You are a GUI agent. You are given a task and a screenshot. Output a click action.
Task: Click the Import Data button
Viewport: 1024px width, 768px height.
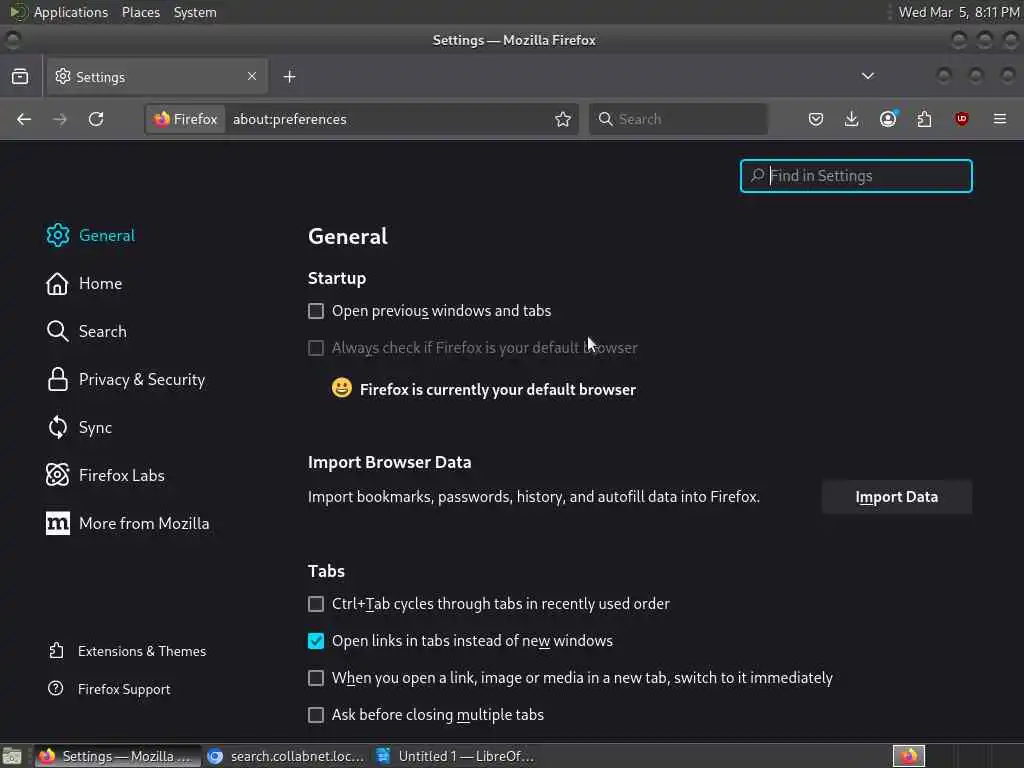coord(896,497)
